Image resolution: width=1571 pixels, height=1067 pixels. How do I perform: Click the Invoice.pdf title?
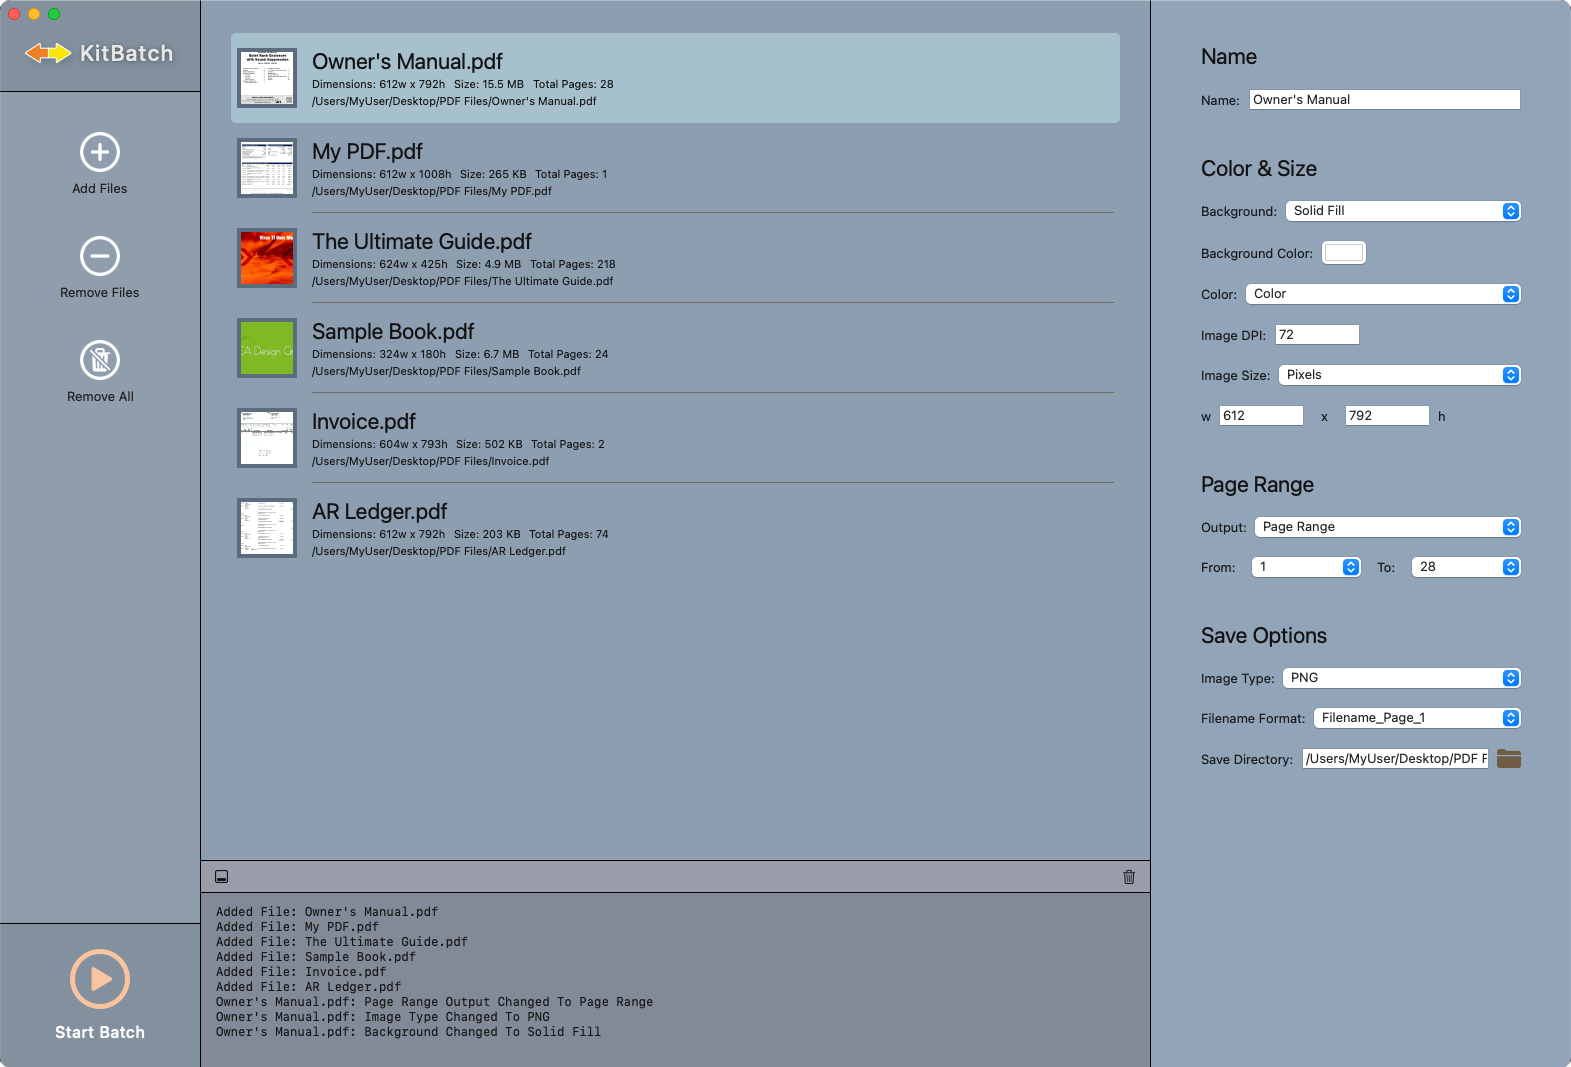(364, 422)
